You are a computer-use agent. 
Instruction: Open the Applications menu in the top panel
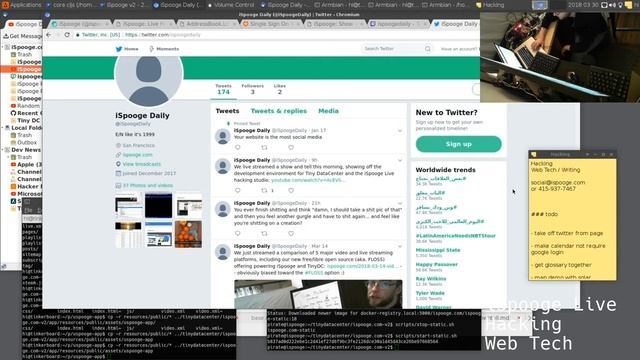click(22, 5)
